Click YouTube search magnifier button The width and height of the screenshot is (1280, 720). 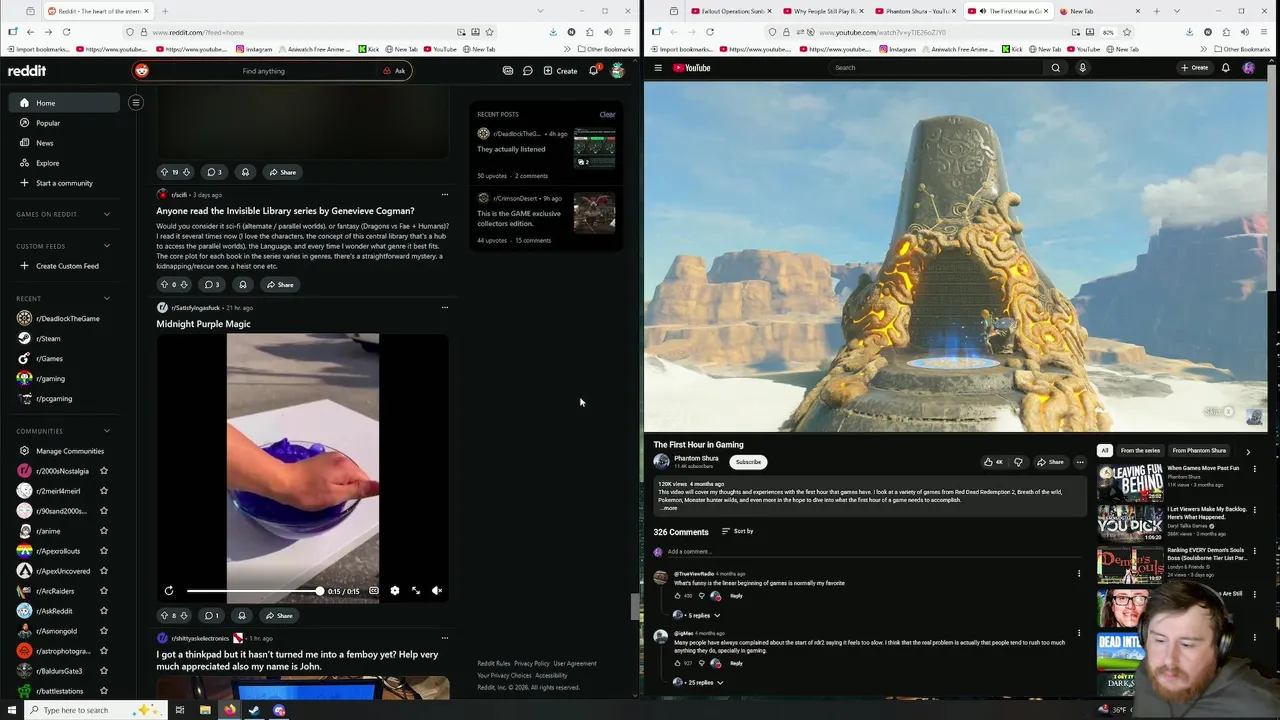(x=1055, y=68)
